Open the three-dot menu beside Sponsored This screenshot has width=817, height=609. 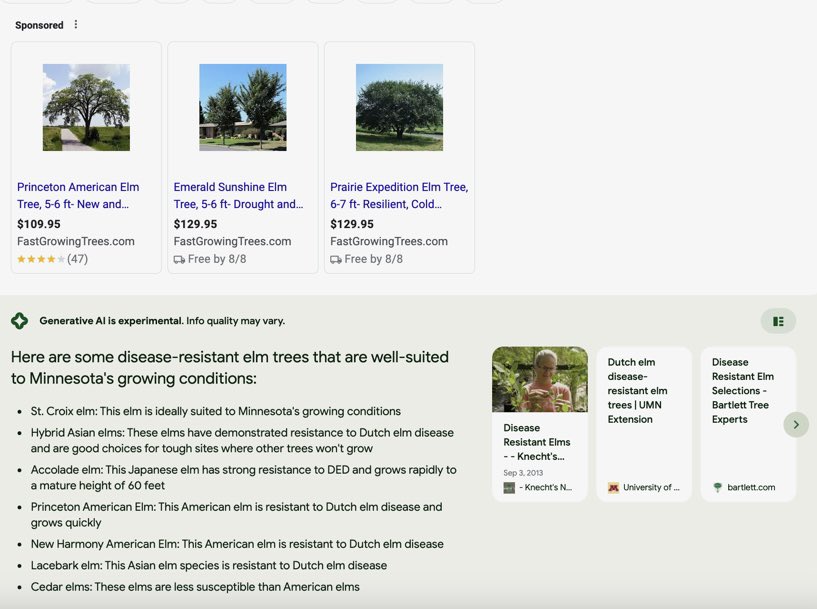click(x=74, y=24)
